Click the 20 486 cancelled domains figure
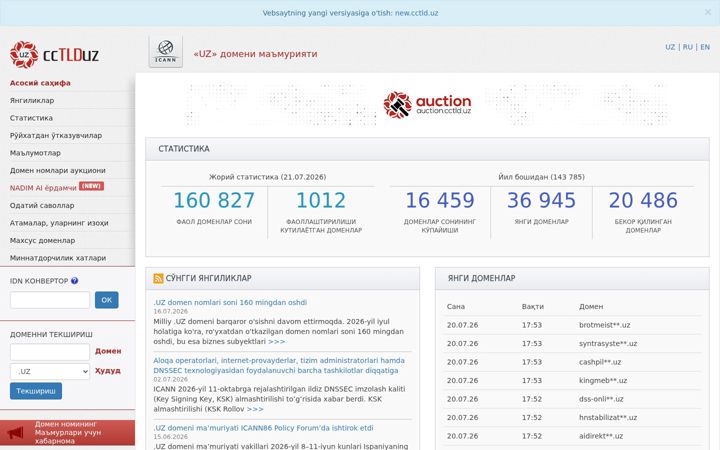The image size is (720, 450). pos(643,201)
